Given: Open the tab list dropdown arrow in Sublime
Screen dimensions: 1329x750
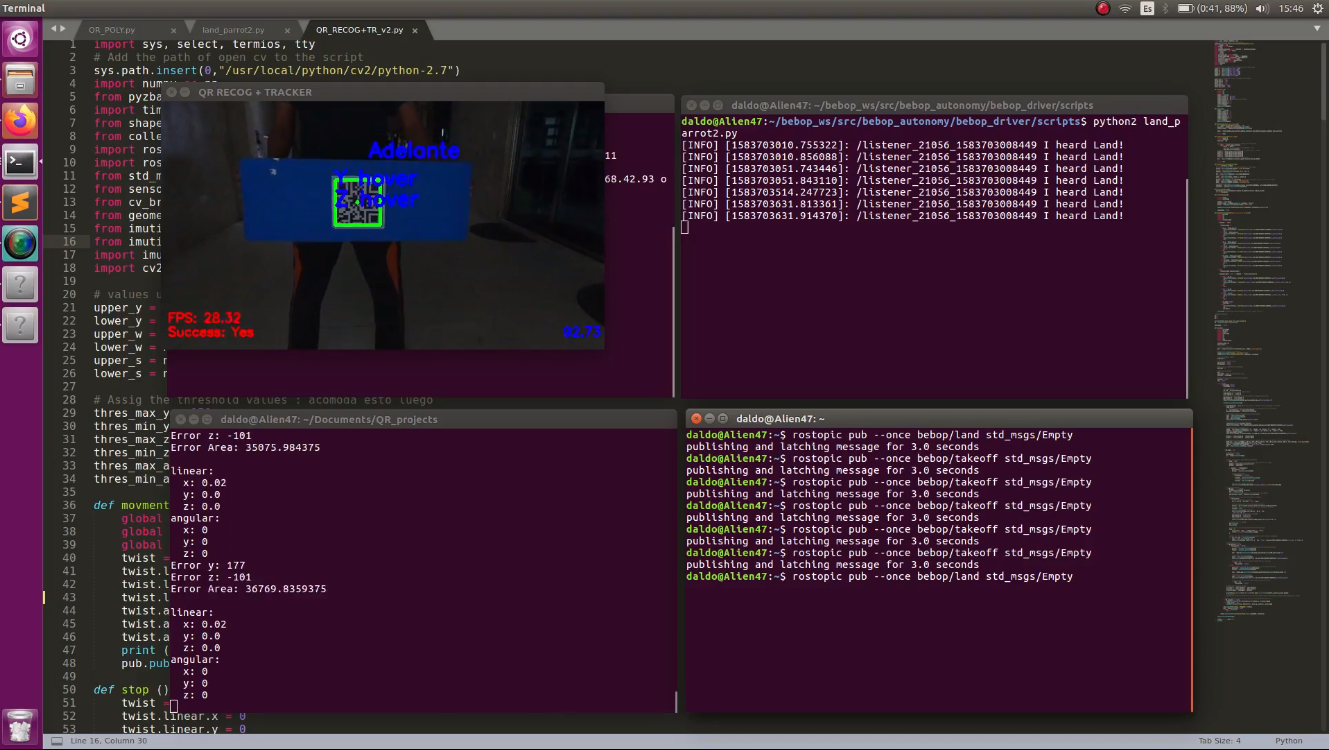Looking at the screenshot, I should (1316, 30).
